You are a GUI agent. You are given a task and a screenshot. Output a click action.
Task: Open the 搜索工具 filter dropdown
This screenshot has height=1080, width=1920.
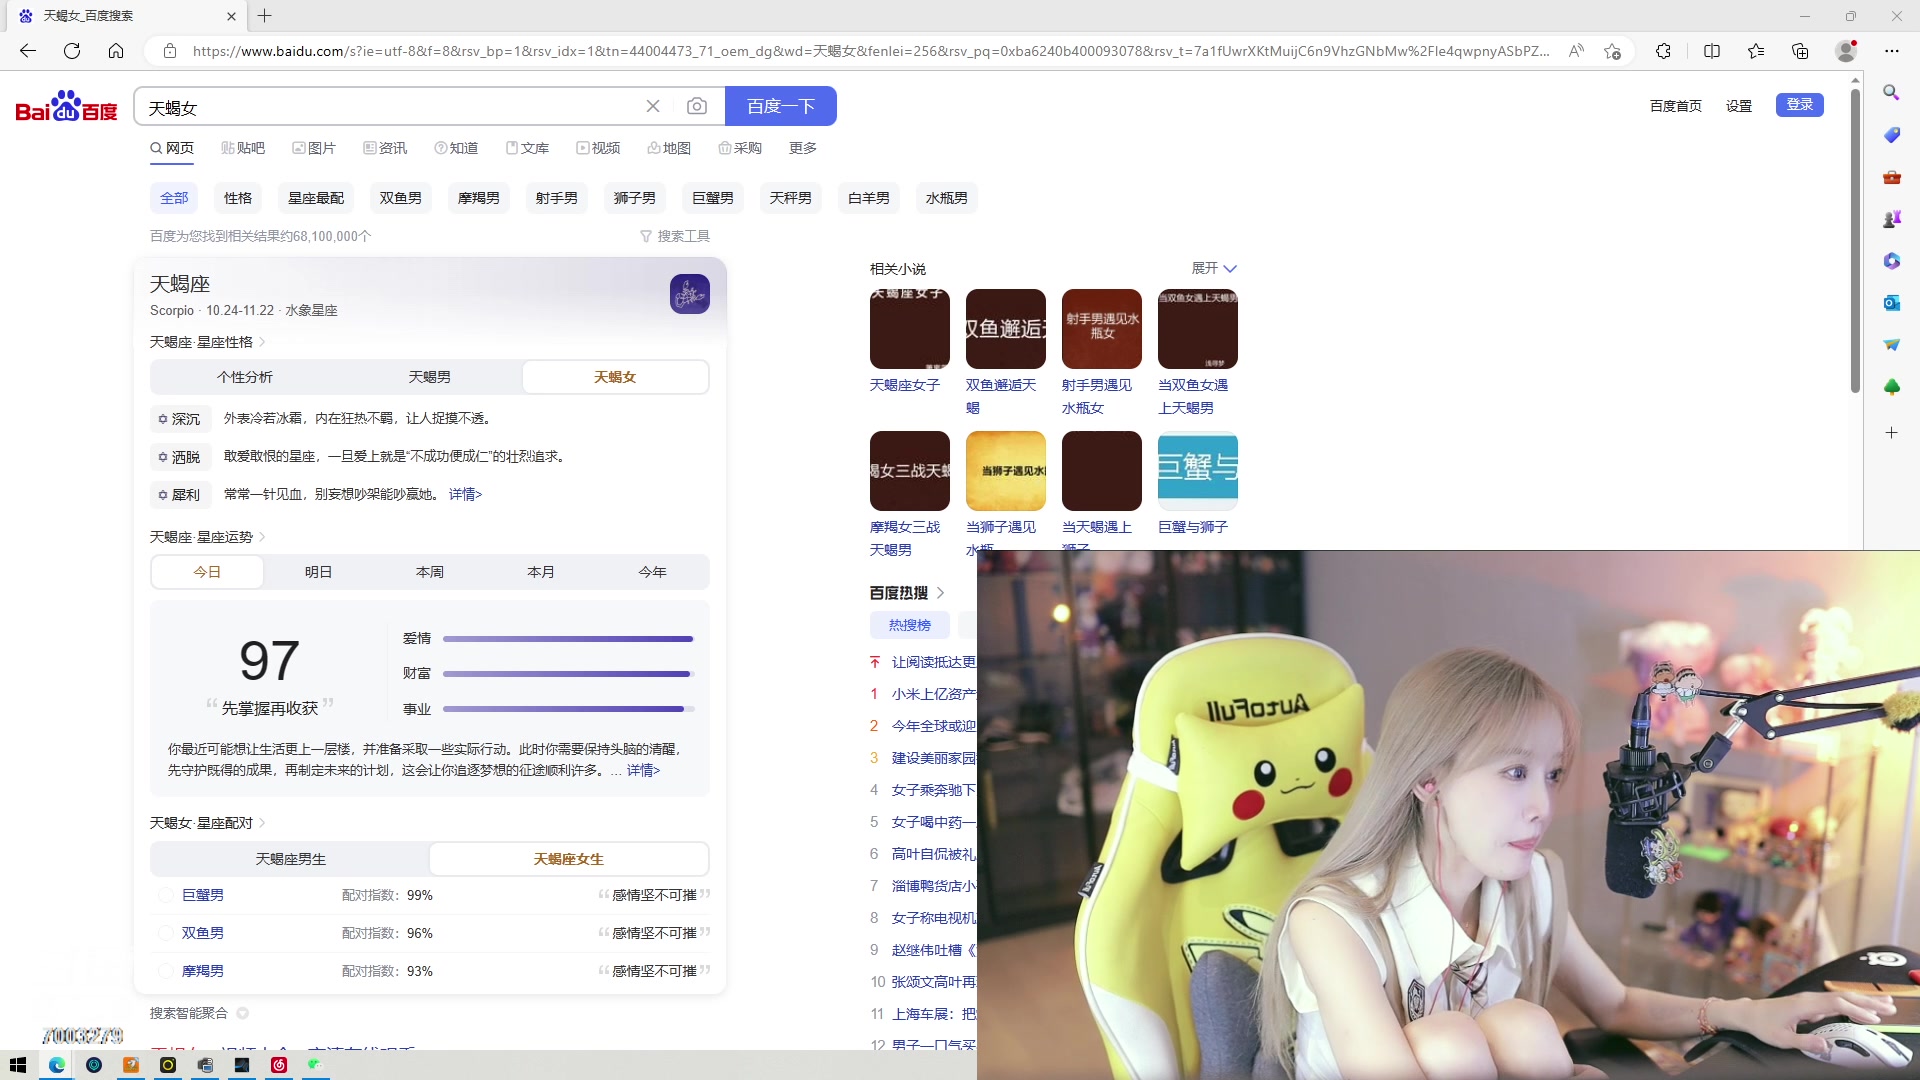tap(675, 236)
